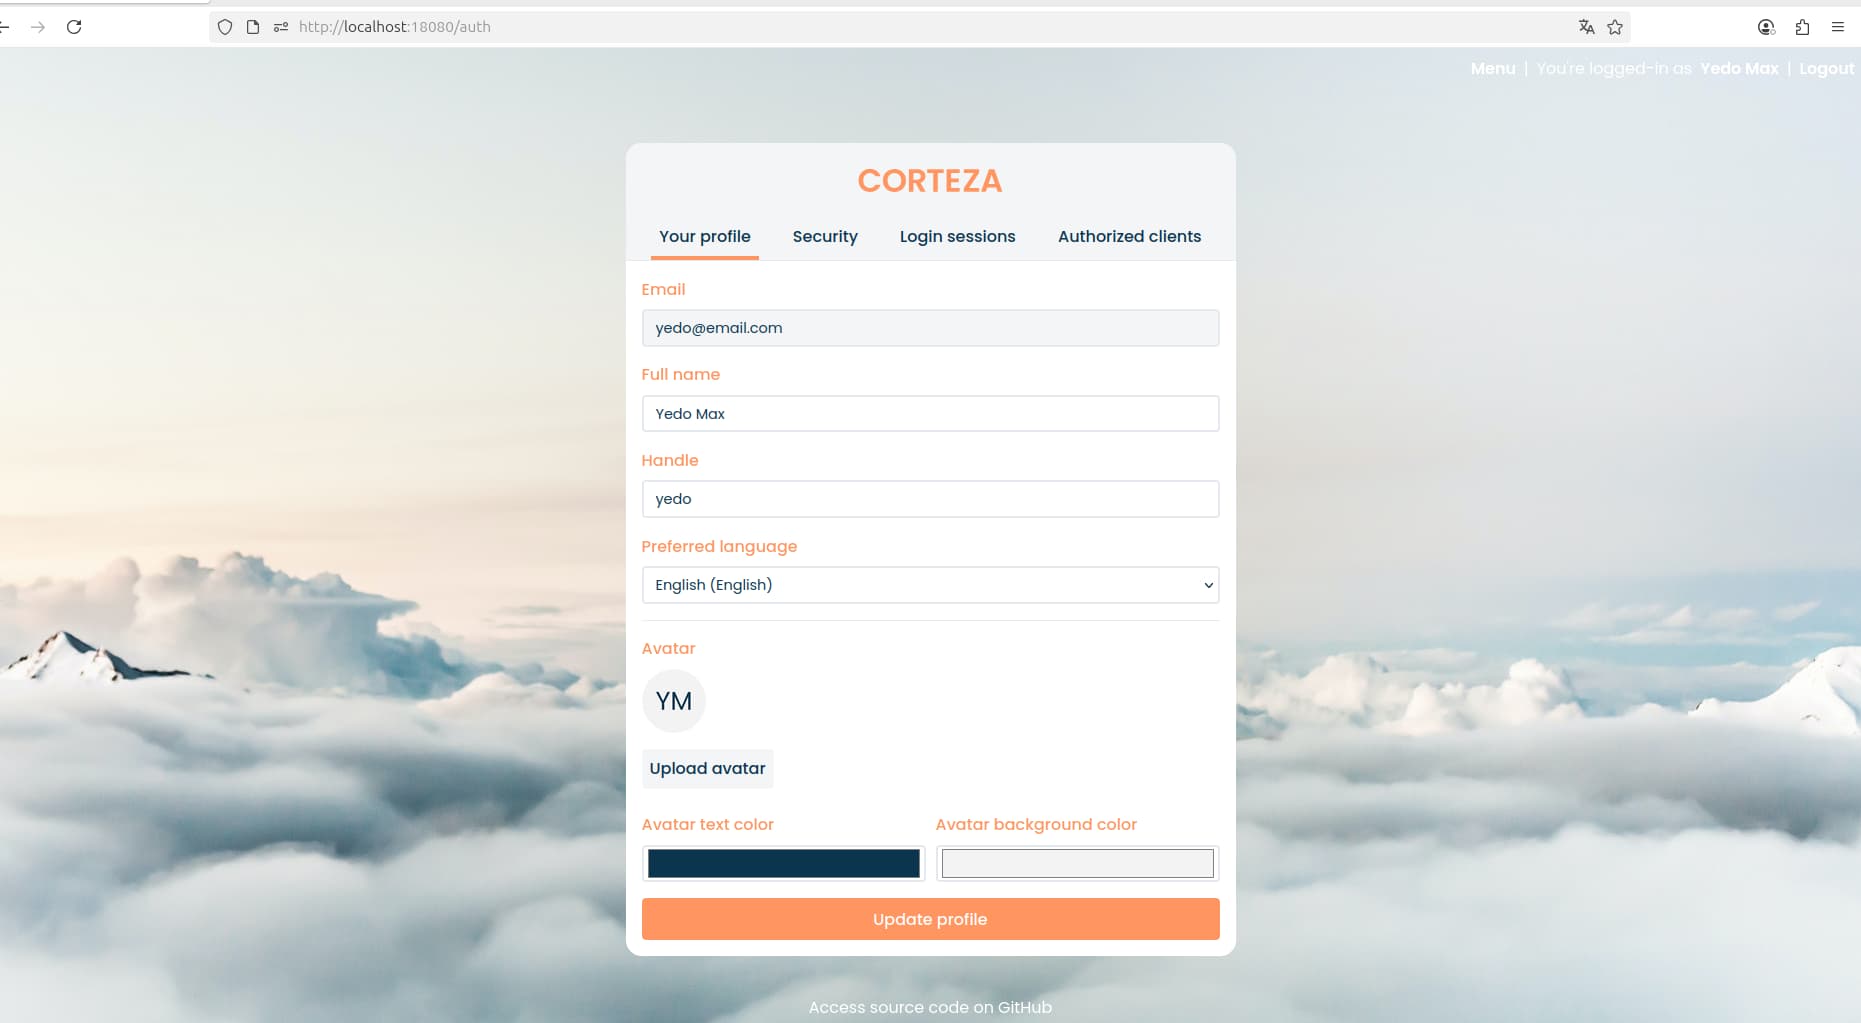The width and height of the screenshot is (1861, 1023).
Task: Open the Avatar text color picker
Action: [783, 864]
